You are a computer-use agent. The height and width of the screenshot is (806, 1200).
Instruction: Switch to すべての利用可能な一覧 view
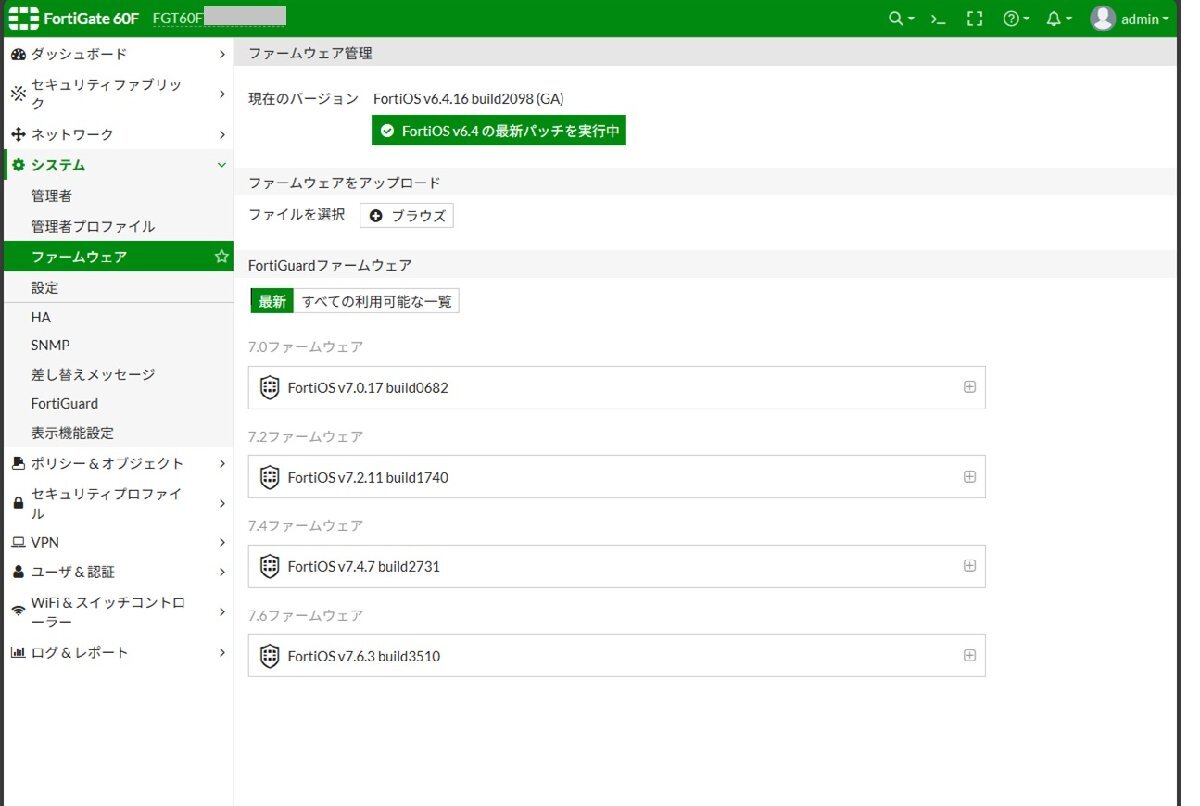(x=376, y=302)
